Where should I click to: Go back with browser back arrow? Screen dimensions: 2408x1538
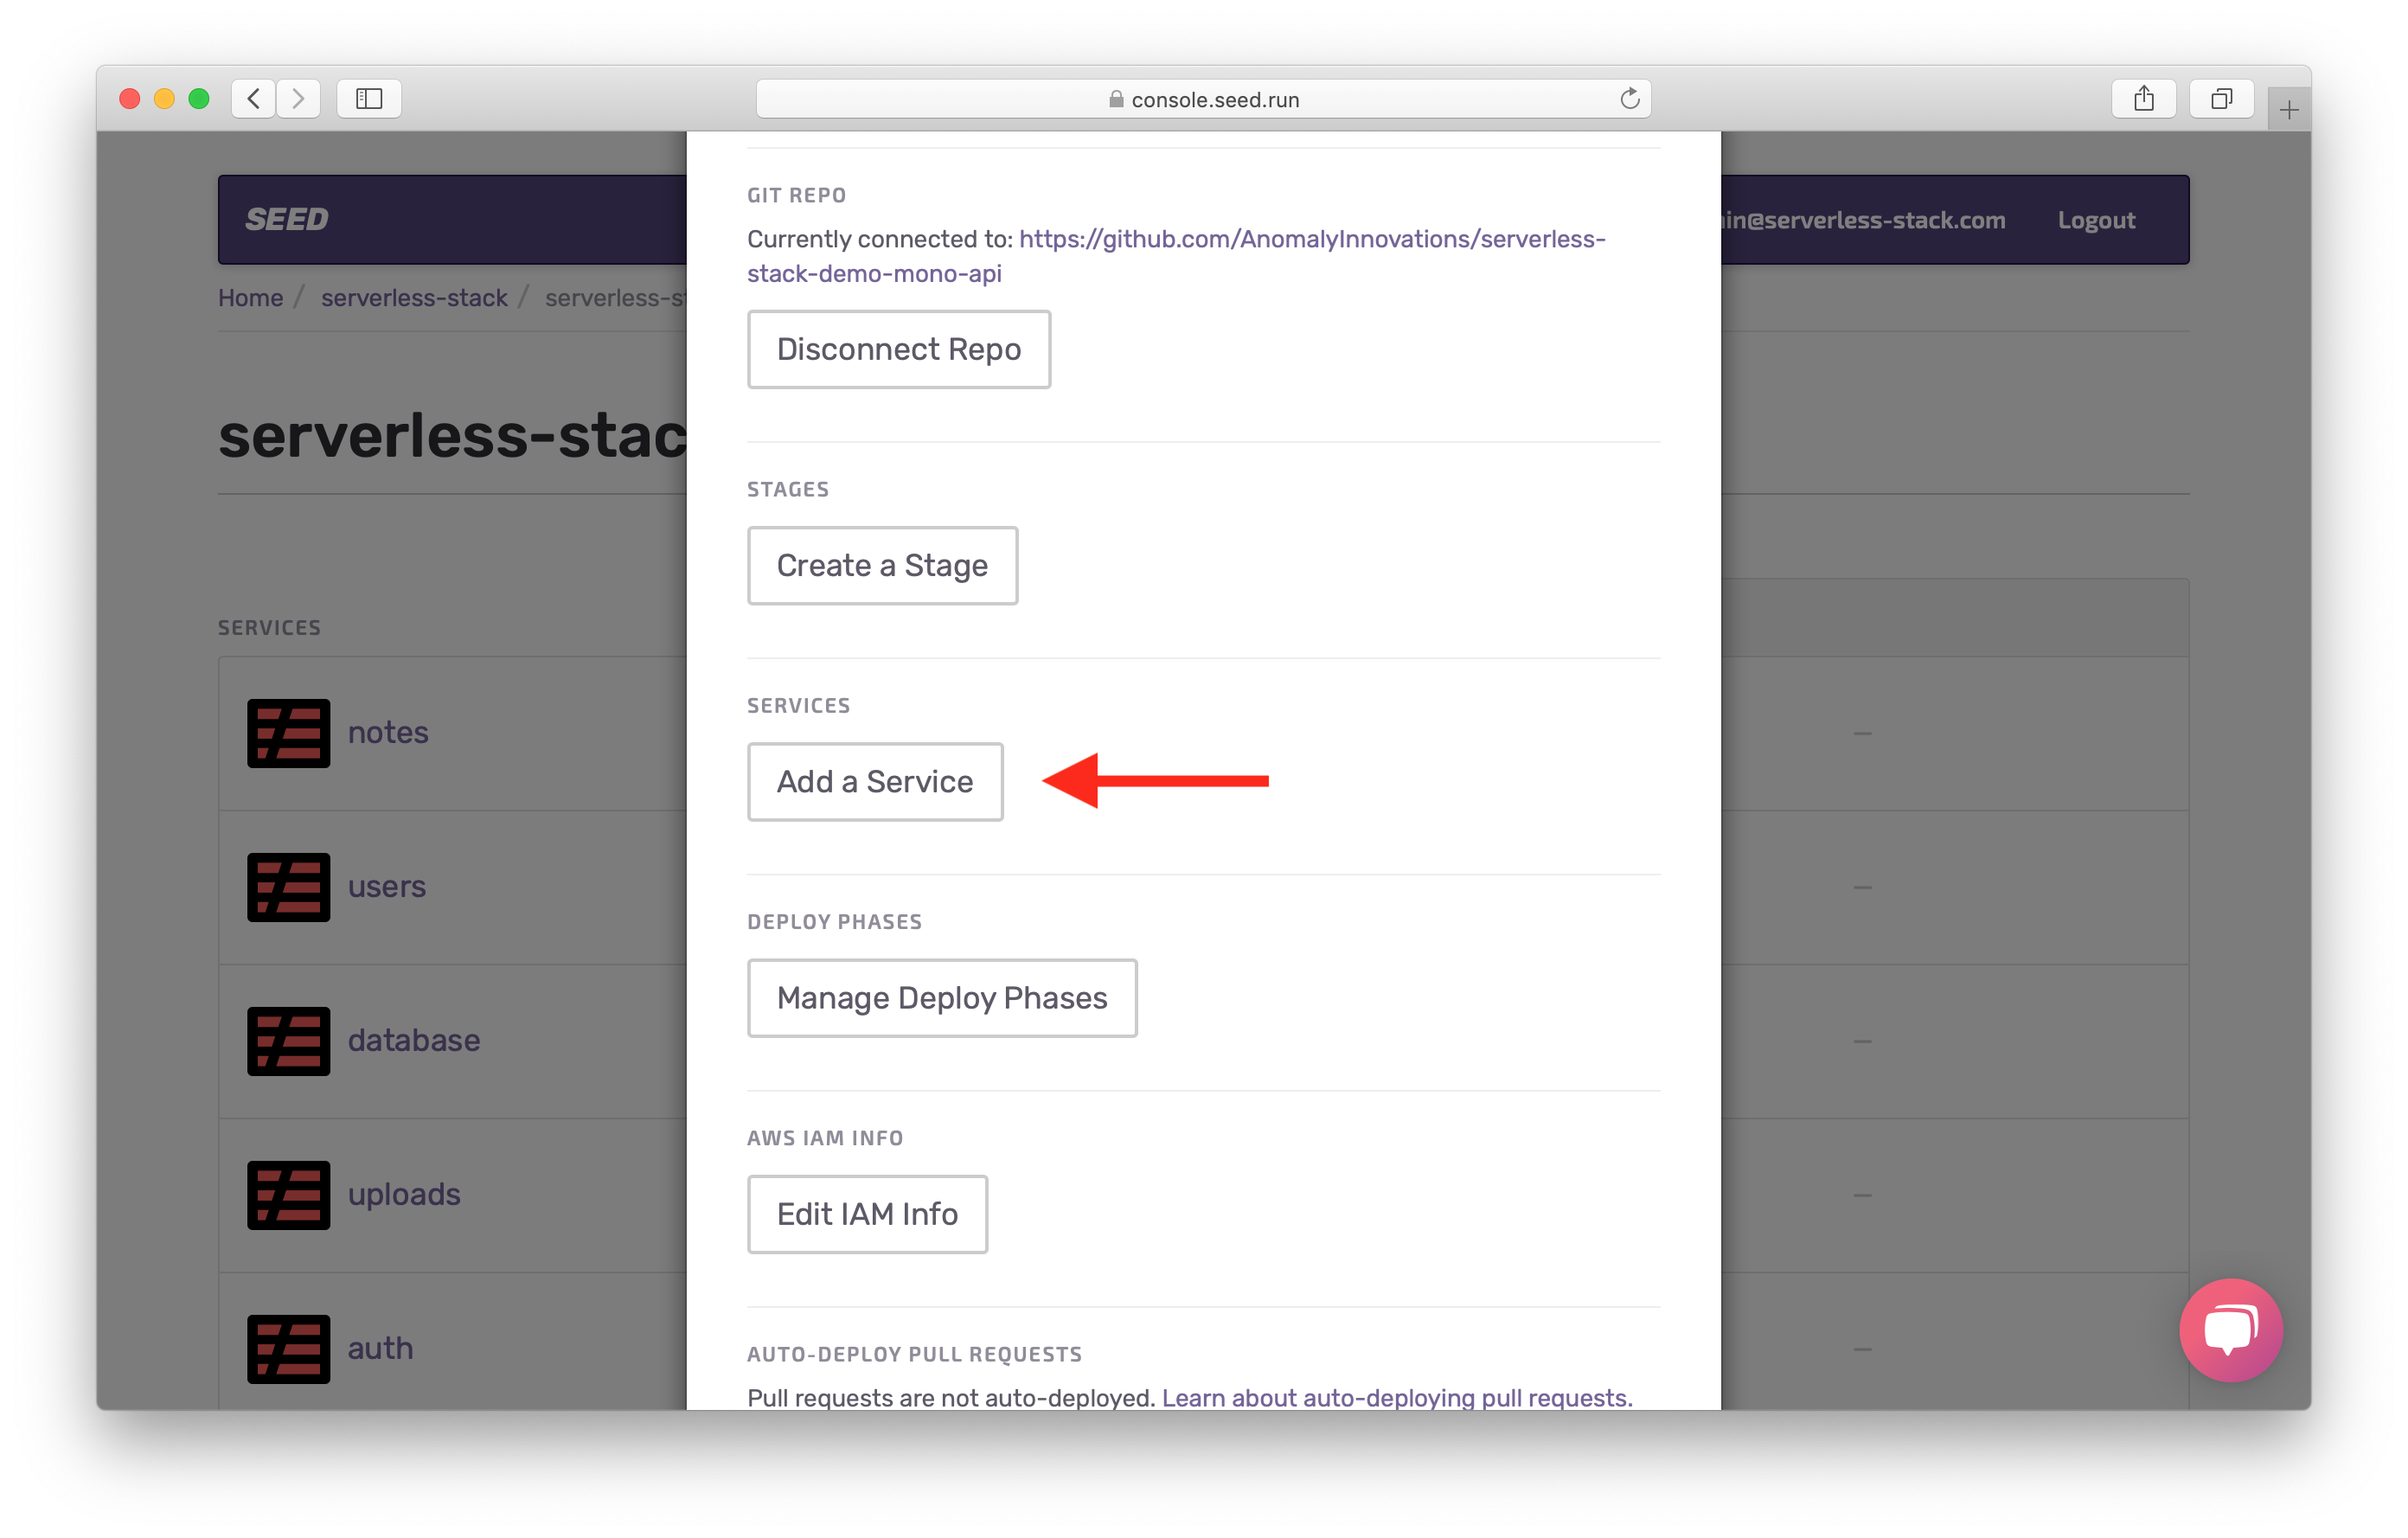254,99
